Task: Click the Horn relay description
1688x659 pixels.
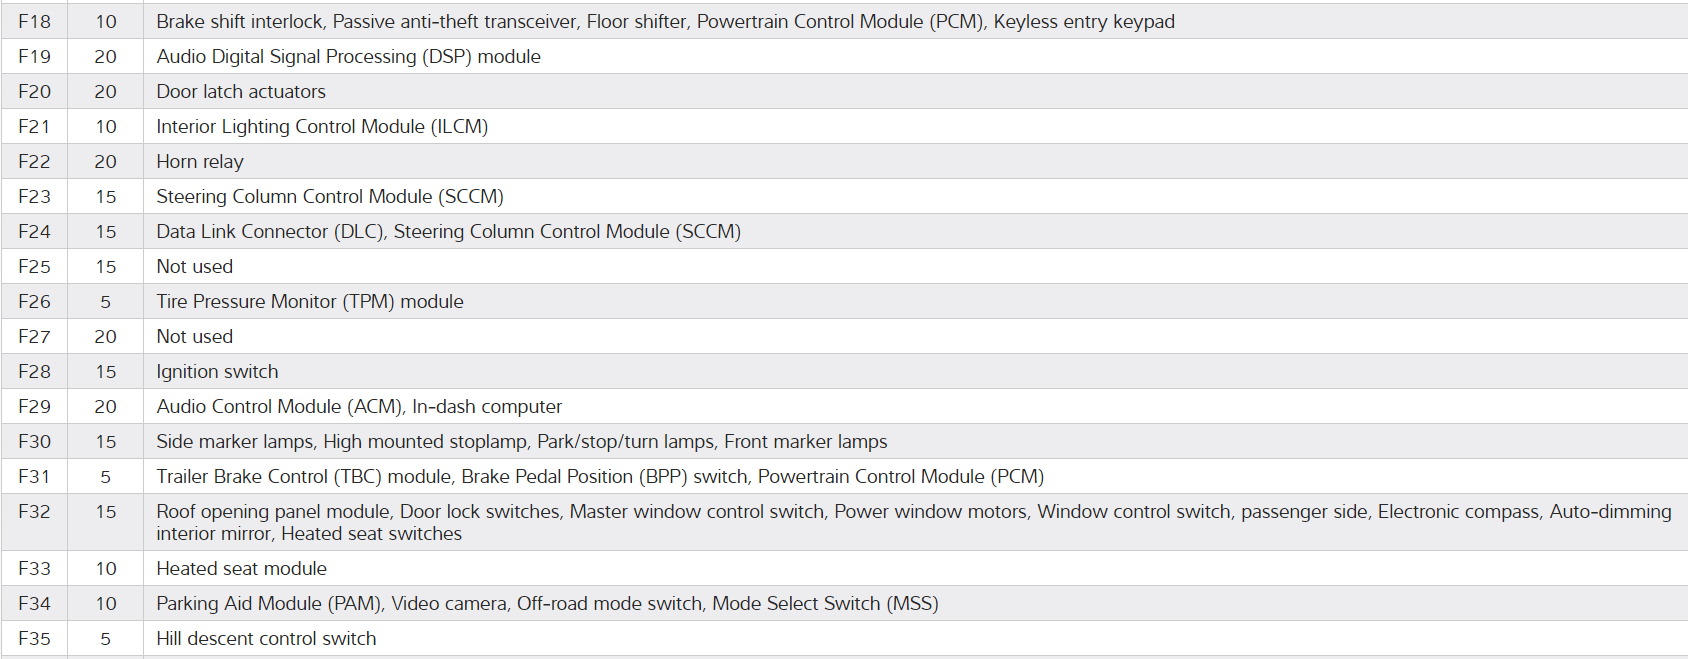Action: 200,162
